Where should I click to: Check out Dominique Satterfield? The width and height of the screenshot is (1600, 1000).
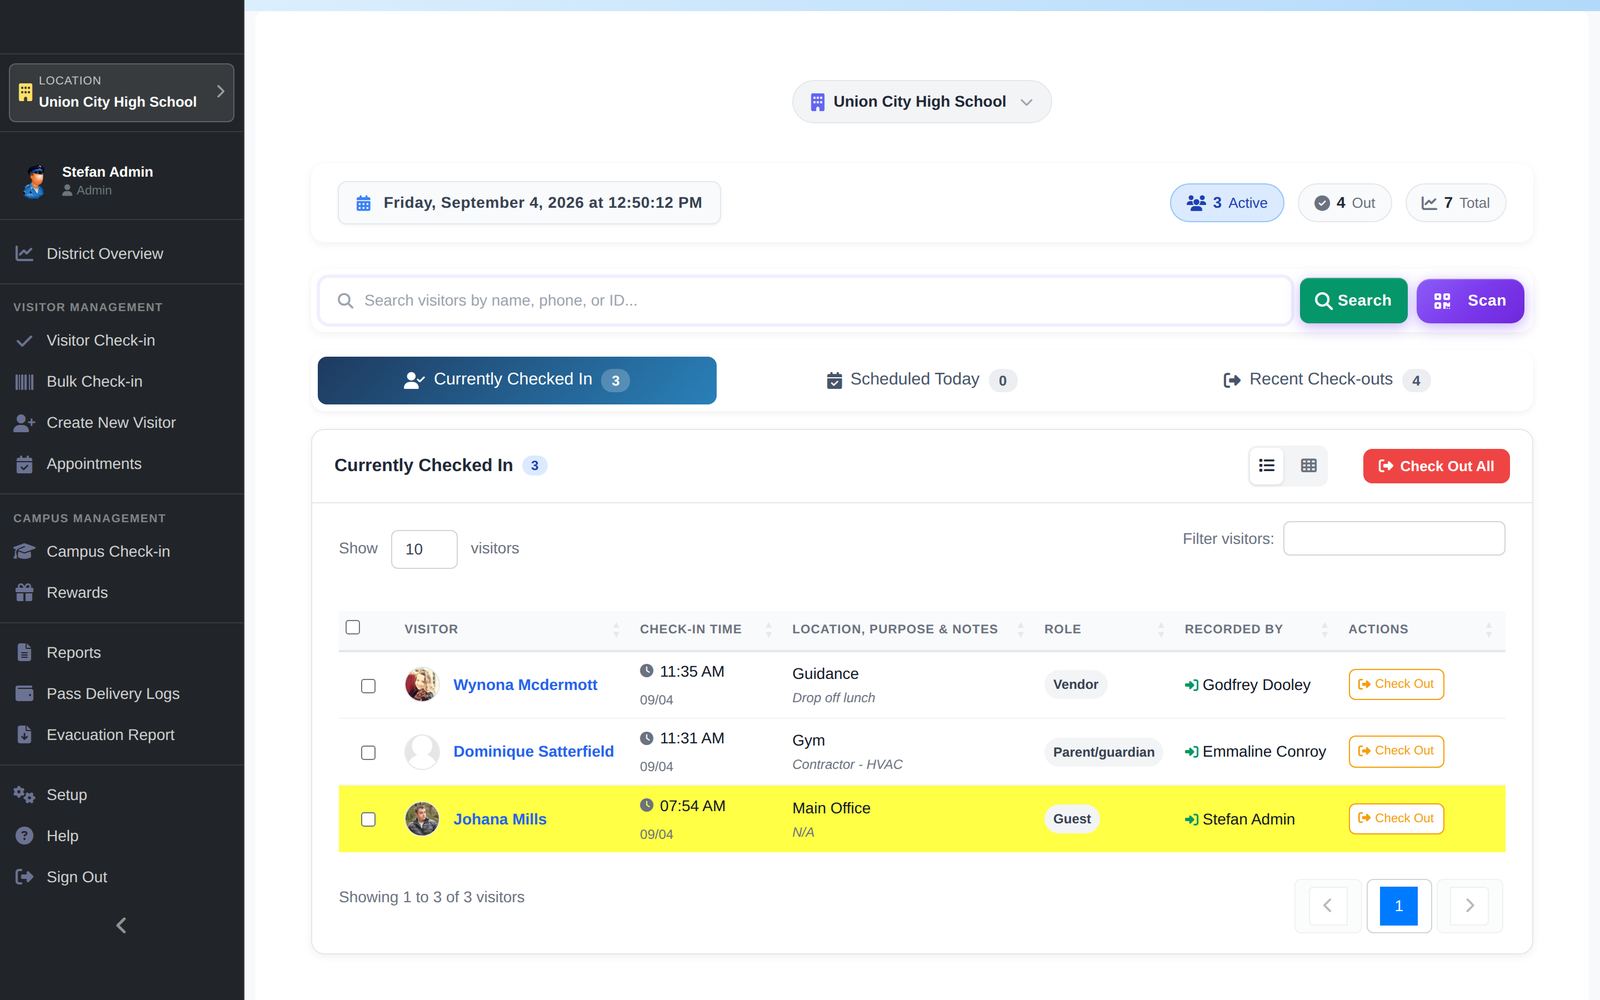click(1396, 751)
